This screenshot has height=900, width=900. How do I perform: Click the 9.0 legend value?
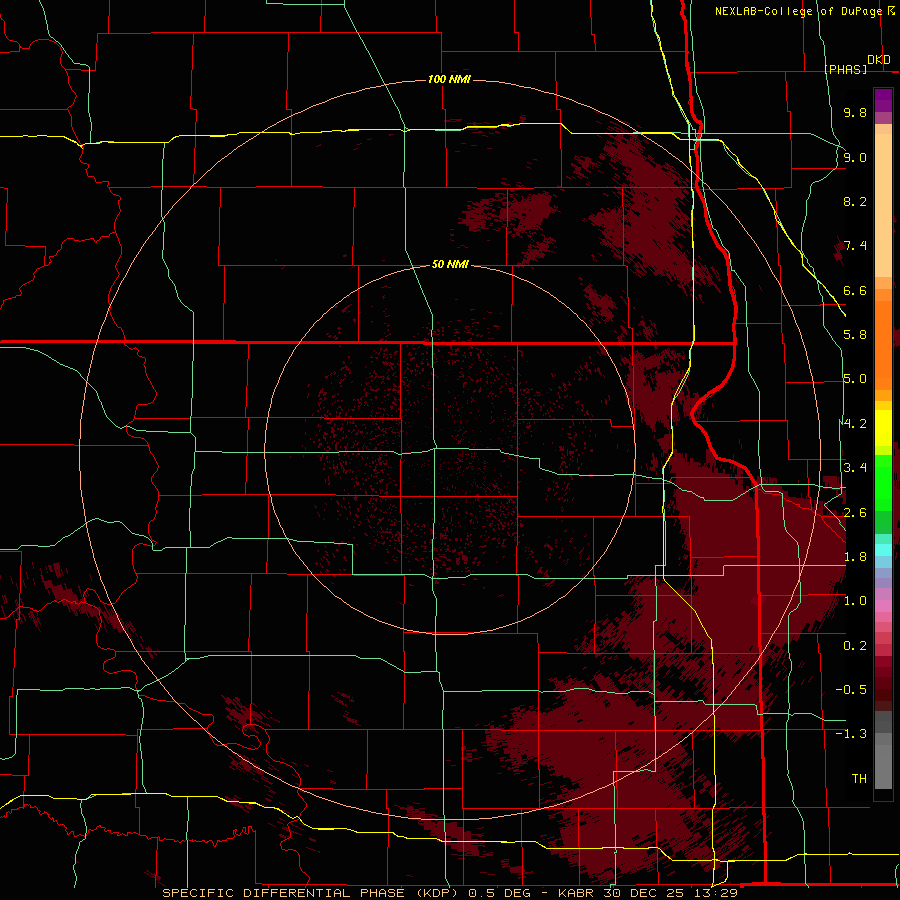pos(855,157)
